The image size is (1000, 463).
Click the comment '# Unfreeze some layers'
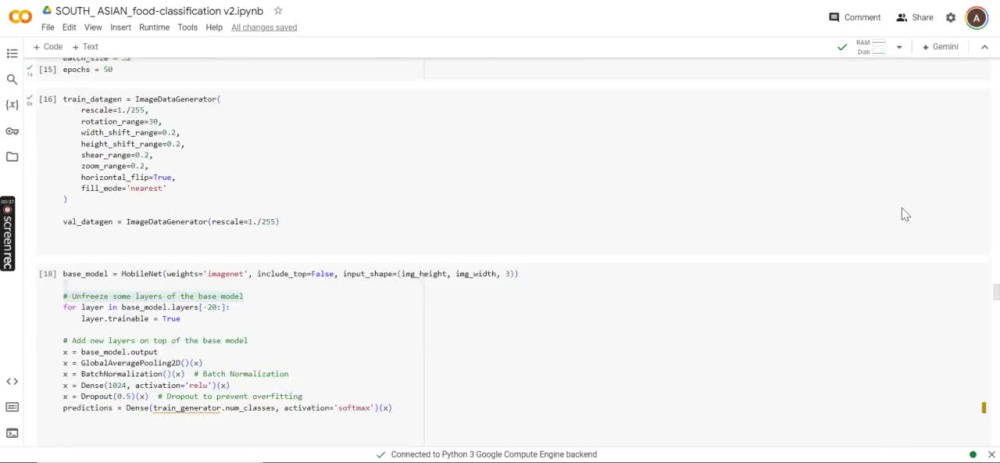[153, 297]
